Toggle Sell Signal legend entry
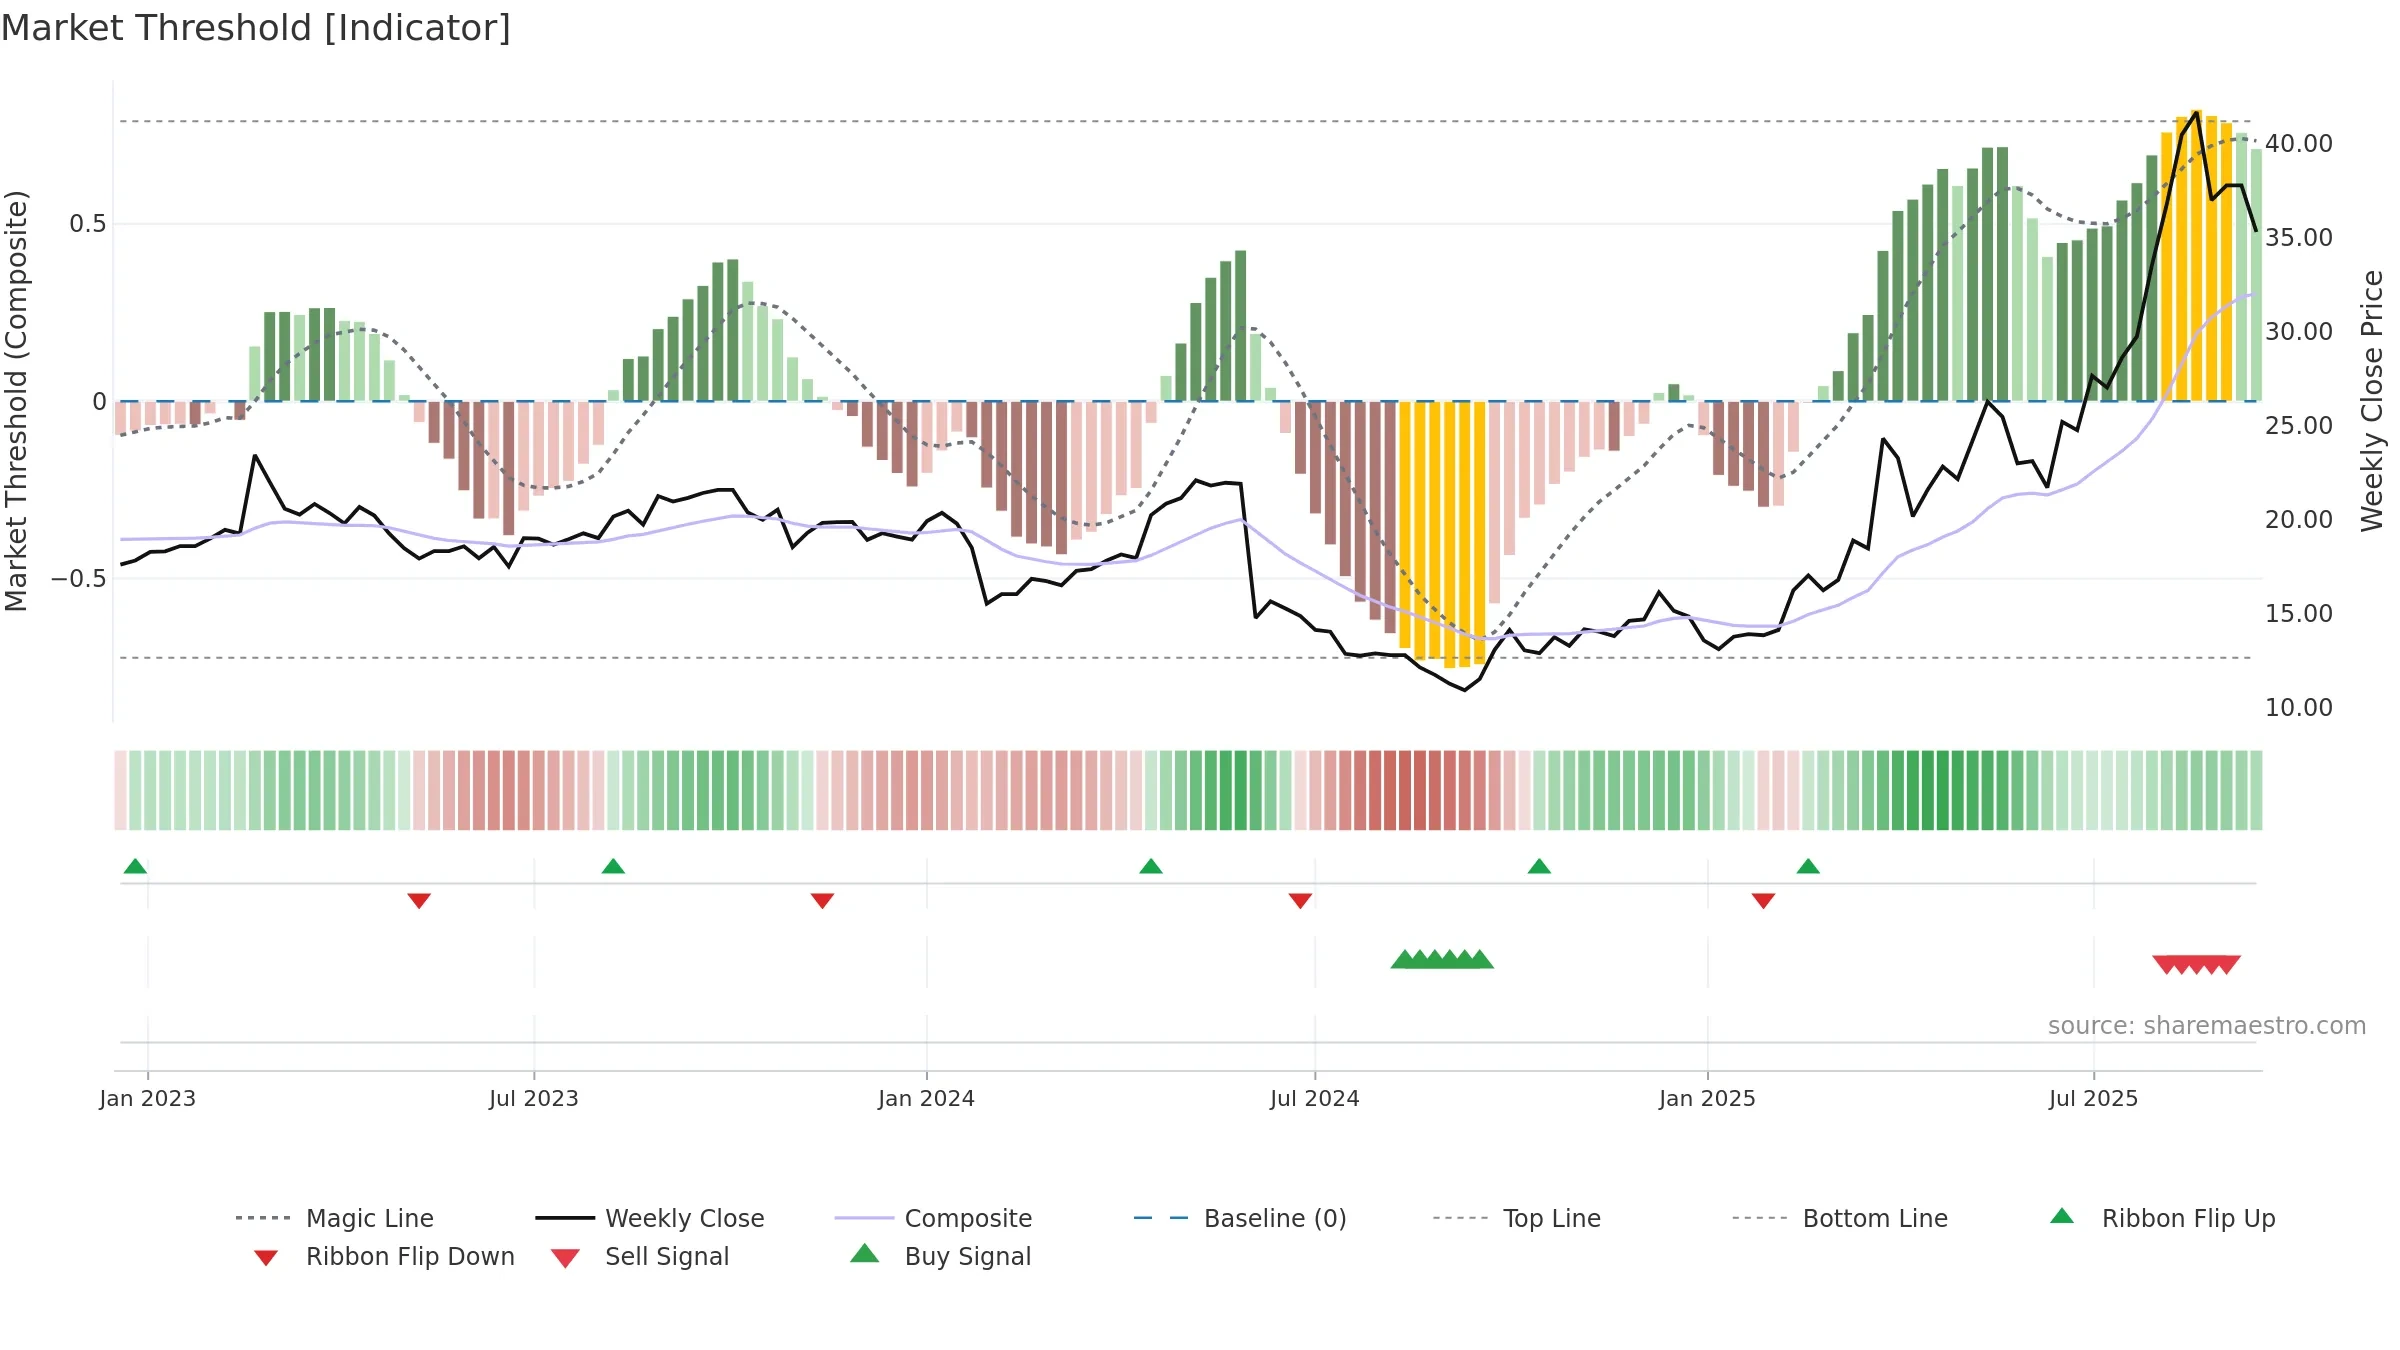Viewport: 2400px width, 1350px height. pyautogui.click(x=640, y=1256)
